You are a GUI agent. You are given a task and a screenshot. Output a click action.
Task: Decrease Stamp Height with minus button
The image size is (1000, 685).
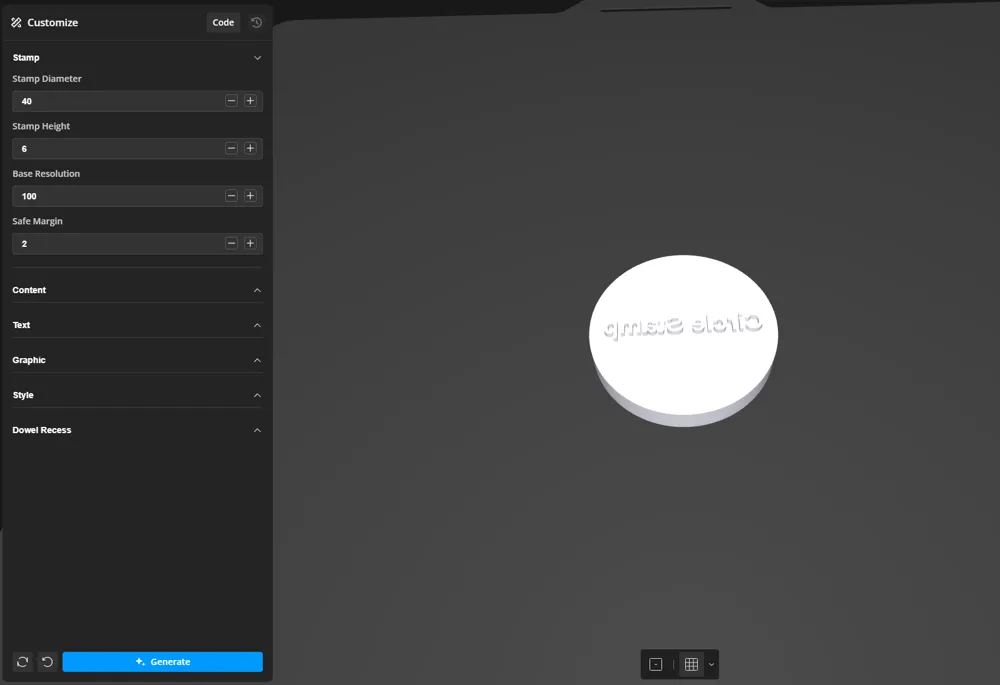(x=232, y=148)
